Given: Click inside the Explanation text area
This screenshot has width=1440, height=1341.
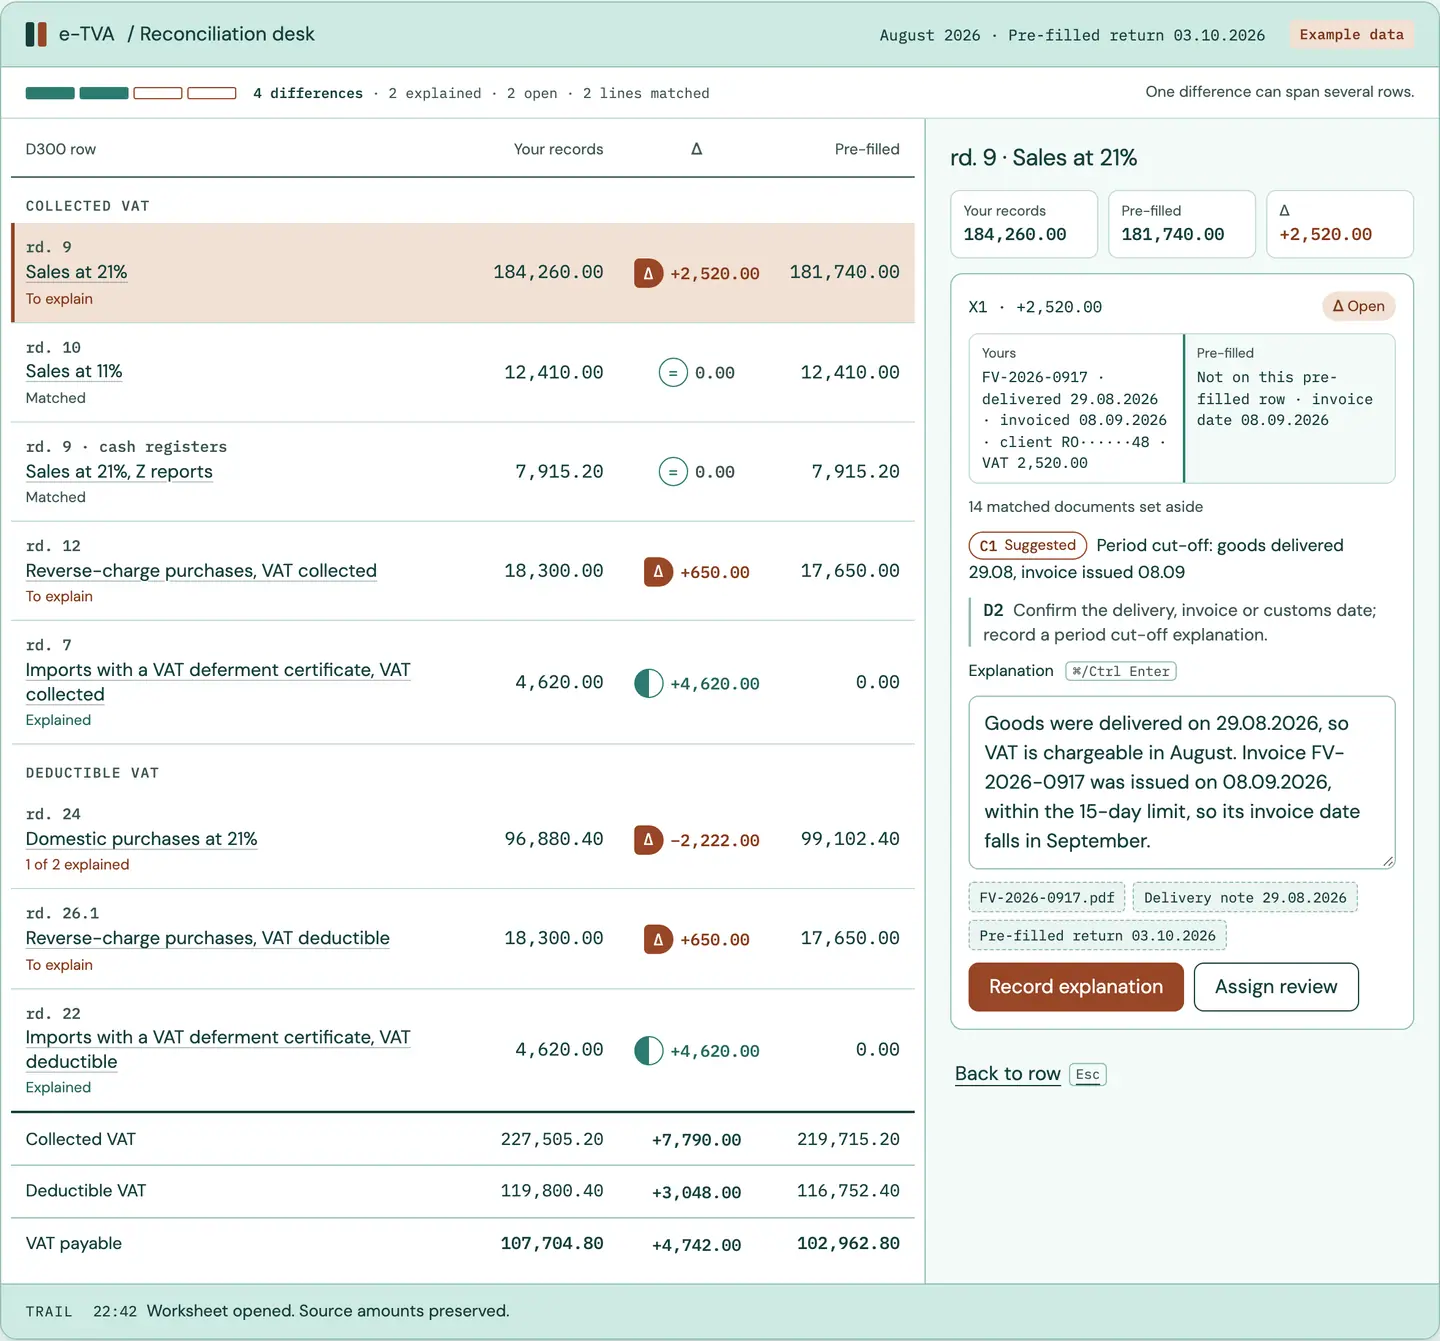Looking at the screenshot, I should point(1182,783).
